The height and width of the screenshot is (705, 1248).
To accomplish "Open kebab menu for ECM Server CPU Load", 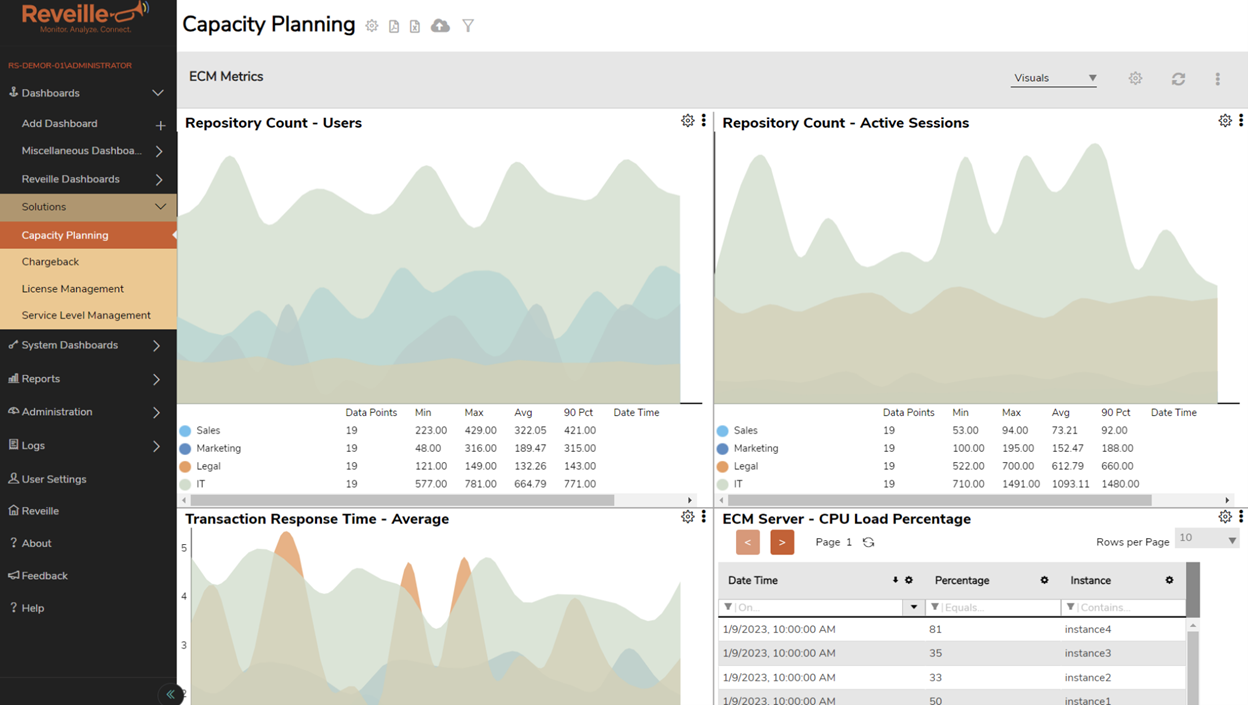I will pyautogui.click(x=1241, y=517).
